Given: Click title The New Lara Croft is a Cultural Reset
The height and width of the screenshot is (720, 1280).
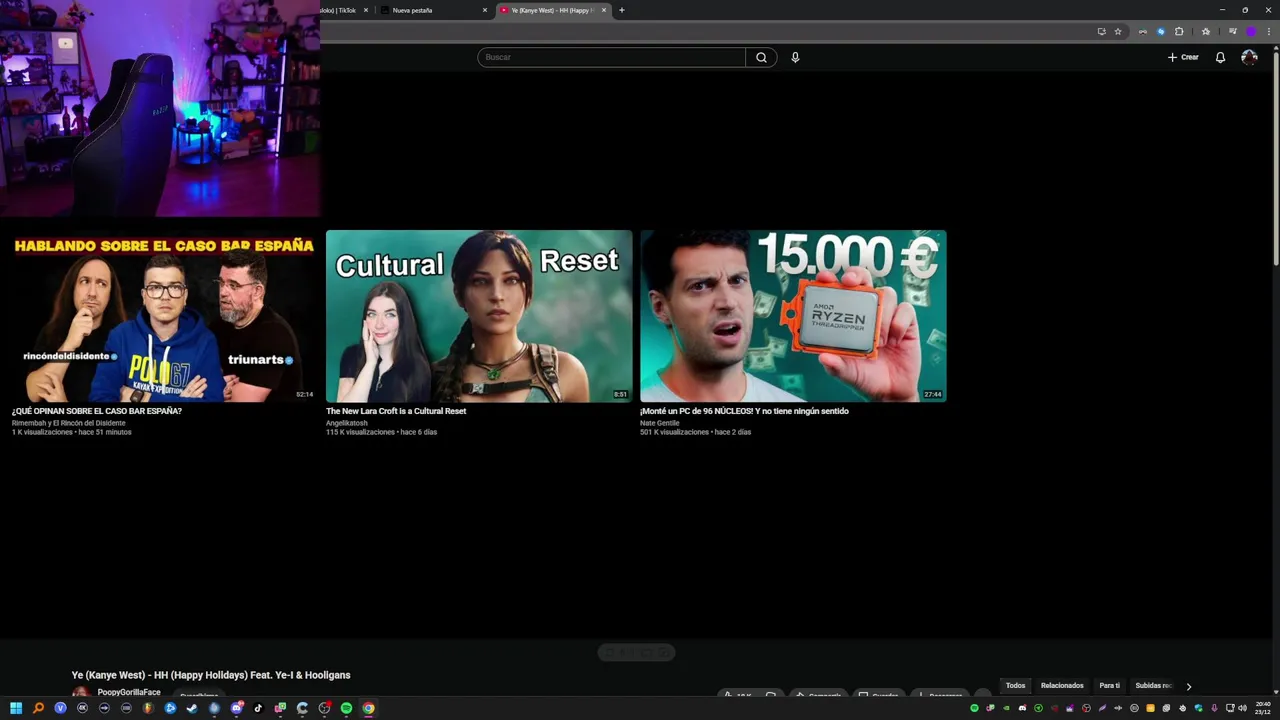Looking at the screenshot, I should [x=396, y=411].
